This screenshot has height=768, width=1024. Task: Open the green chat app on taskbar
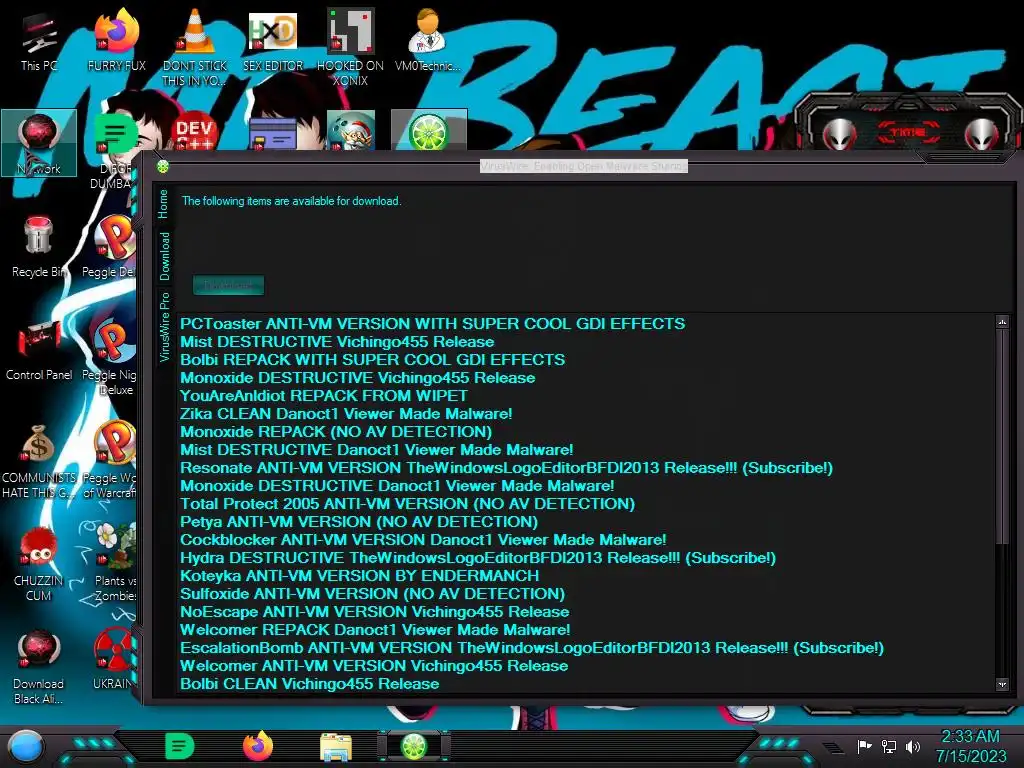coord(180,746)
